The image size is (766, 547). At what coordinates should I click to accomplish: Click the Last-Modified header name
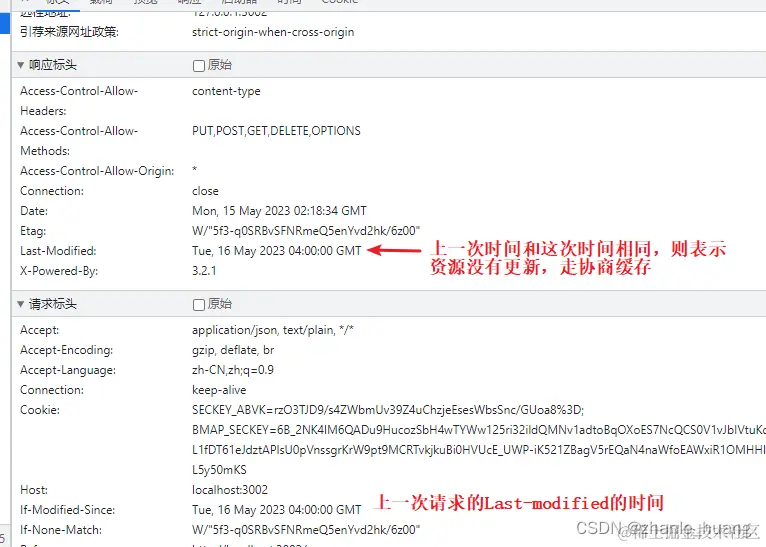[58, 251]
